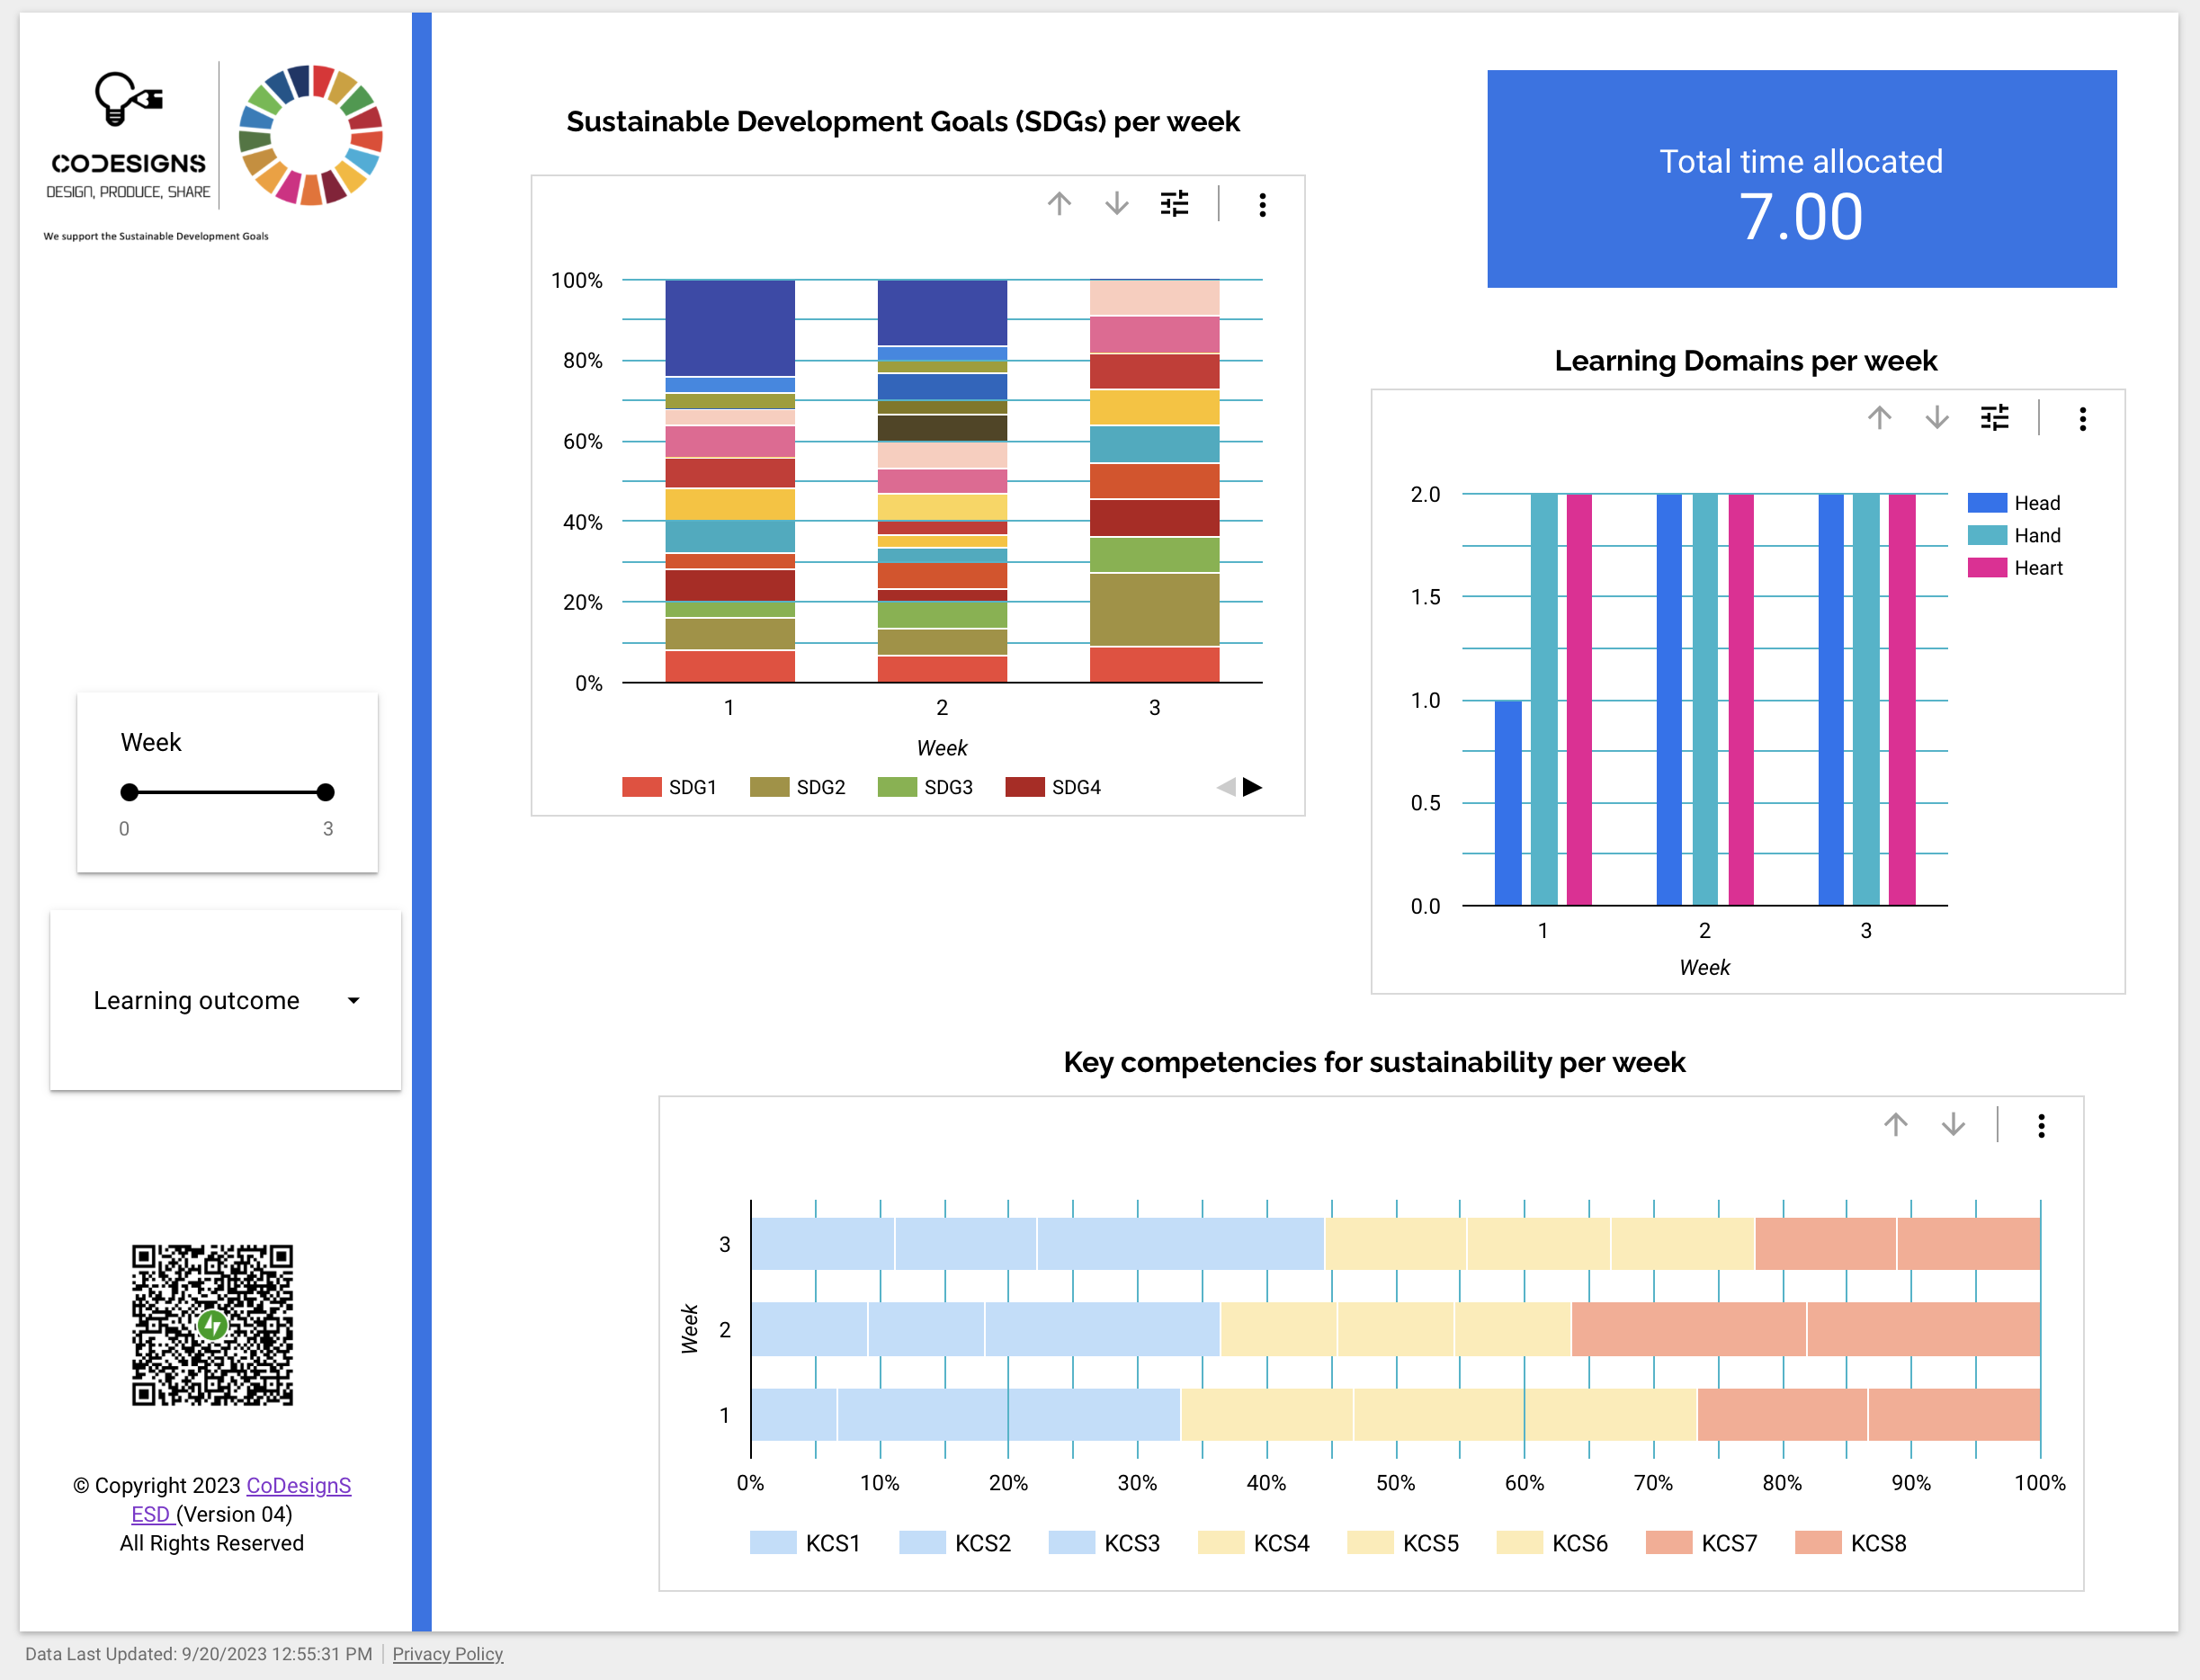
Task: Click the sort descending arrow on SDG chart
Action: click(x=1115, y=204)
